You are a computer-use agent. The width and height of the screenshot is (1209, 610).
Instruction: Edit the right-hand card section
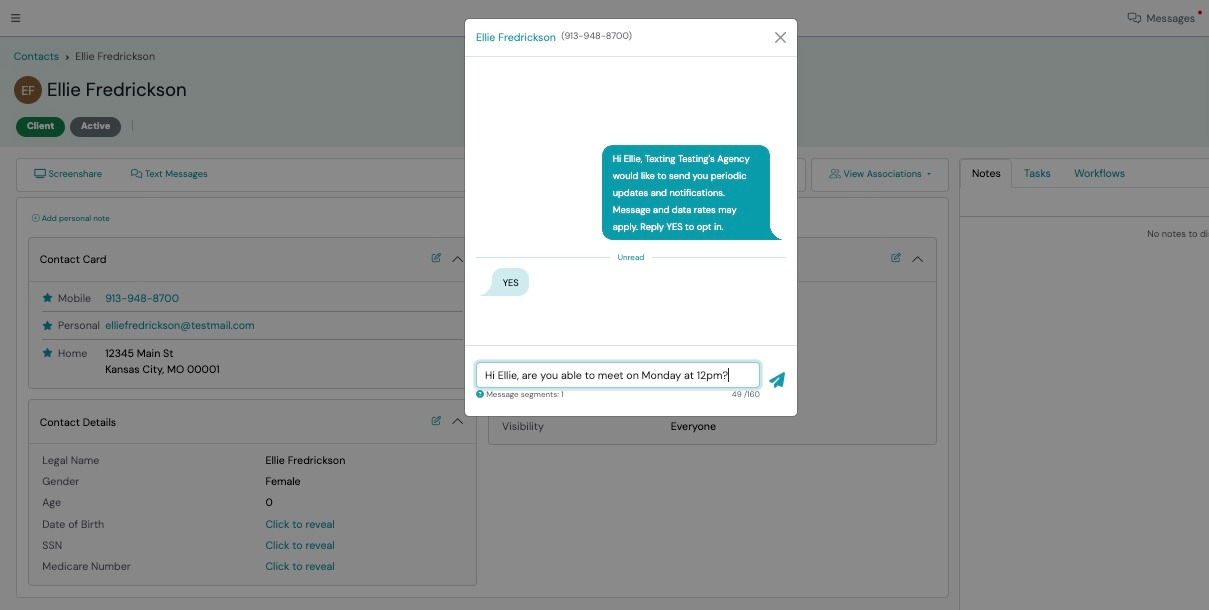(896, 258)
